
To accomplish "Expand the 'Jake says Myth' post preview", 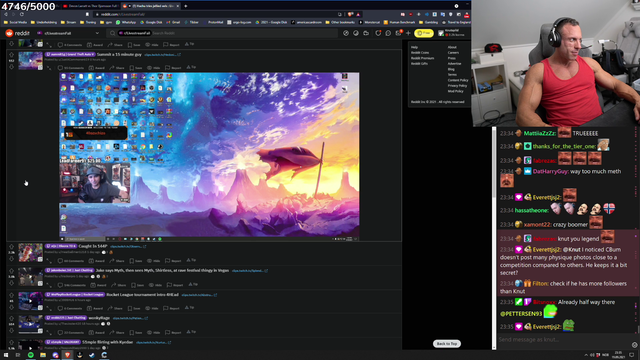I will 49,284.
